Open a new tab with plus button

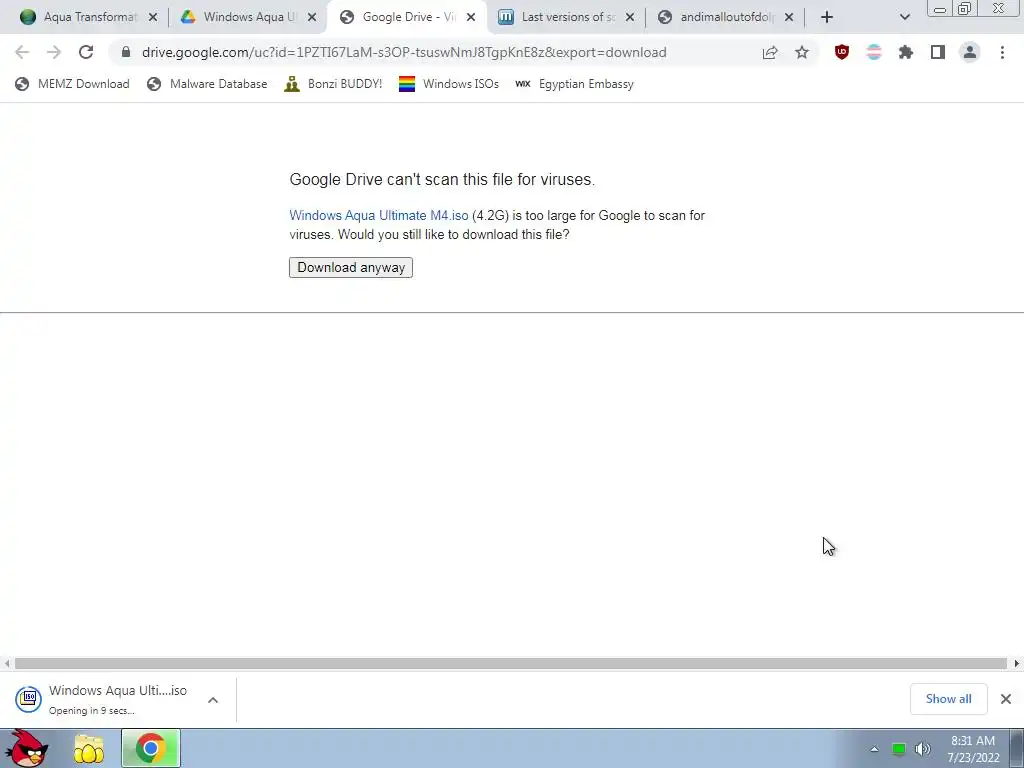(x=827, y=17)
